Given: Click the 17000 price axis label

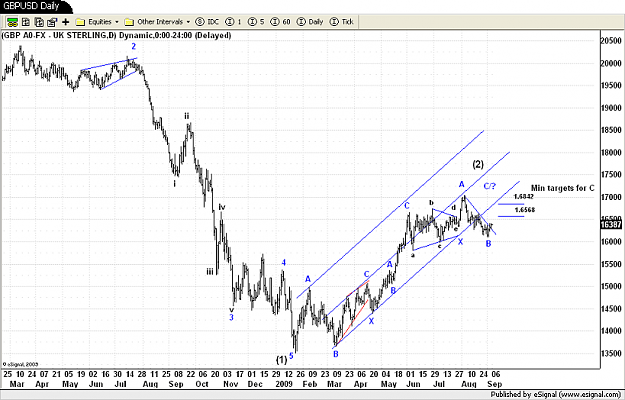Looking at the screenshot, I should pyautogui.click(x=613, y=197).
